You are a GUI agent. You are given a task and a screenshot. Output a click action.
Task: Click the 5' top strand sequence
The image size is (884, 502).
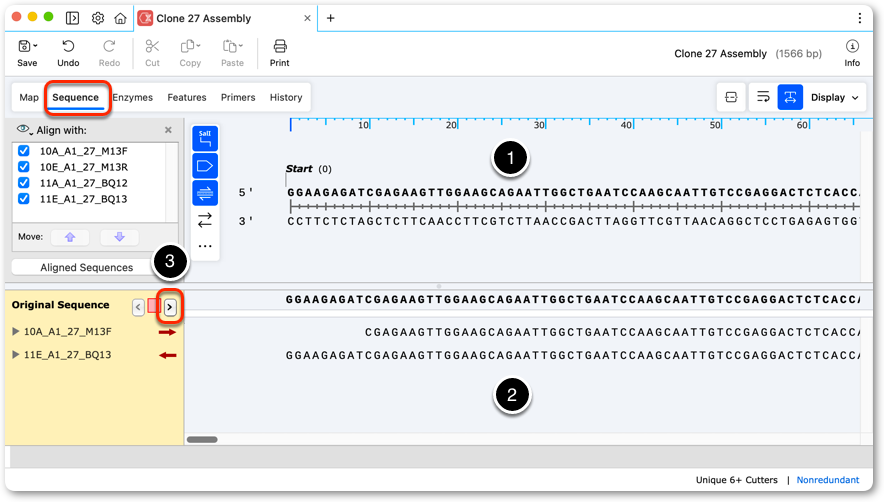click(572, 192)
